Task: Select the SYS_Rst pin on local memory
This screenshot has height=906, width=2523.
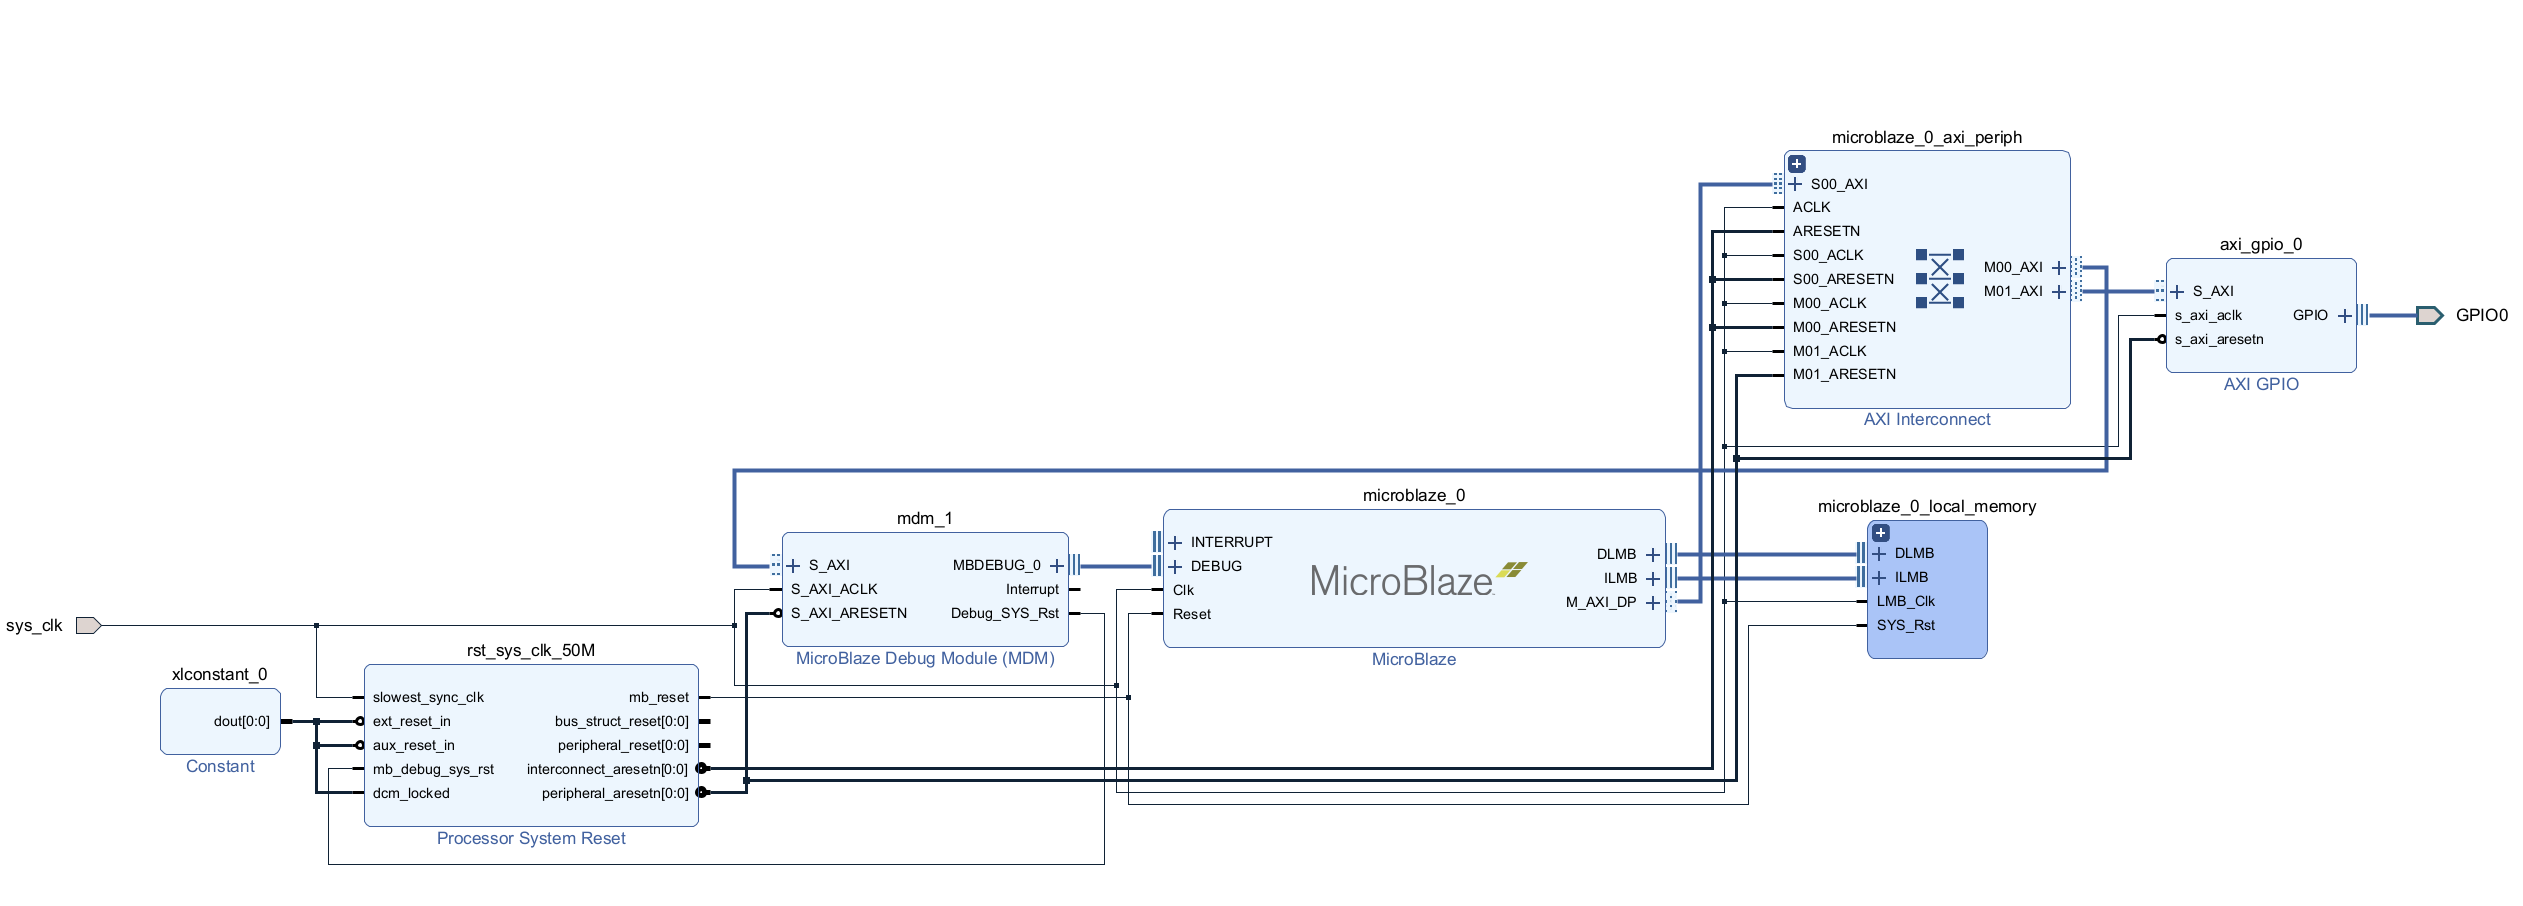Action: point(1905,626)
